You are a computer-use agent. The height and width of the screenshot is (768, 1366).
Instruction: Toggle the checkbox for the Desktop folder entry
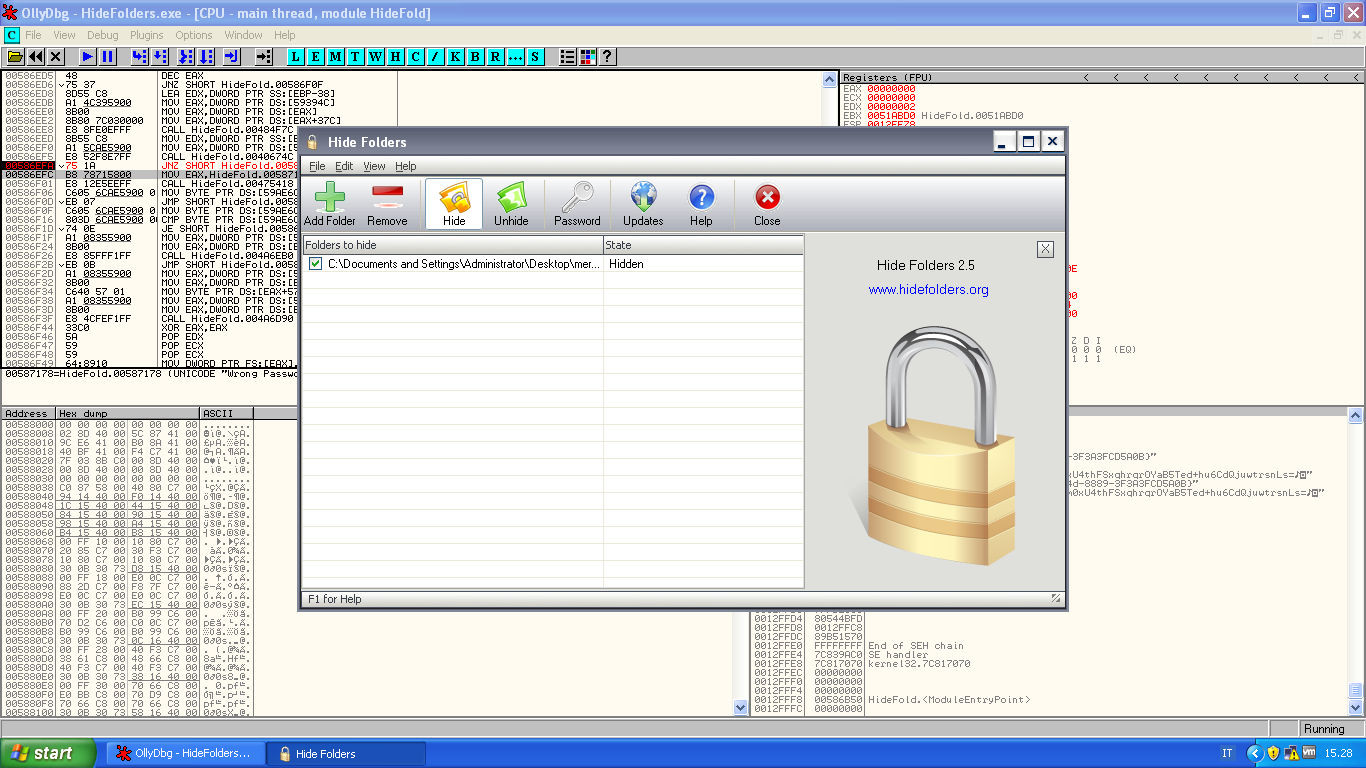(316, 264)
